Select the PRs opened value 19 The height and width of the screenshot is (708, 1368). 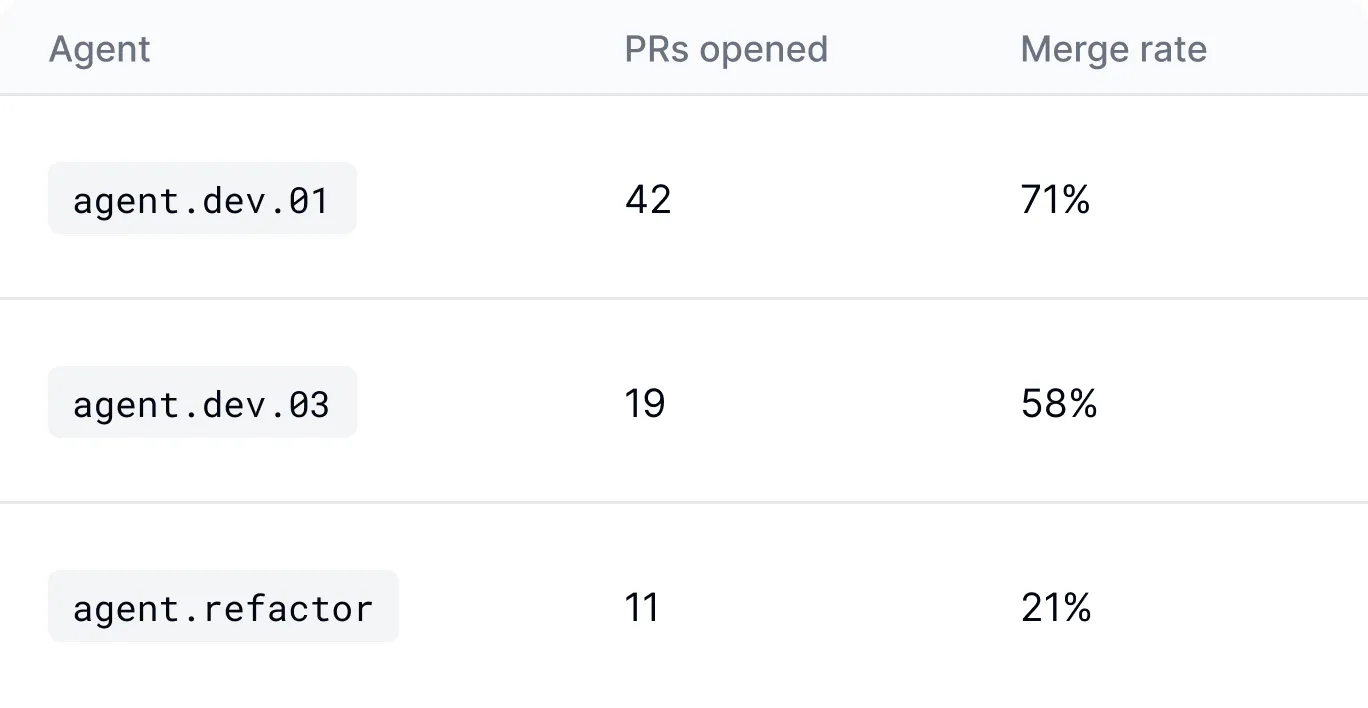[x=645, y=404]
